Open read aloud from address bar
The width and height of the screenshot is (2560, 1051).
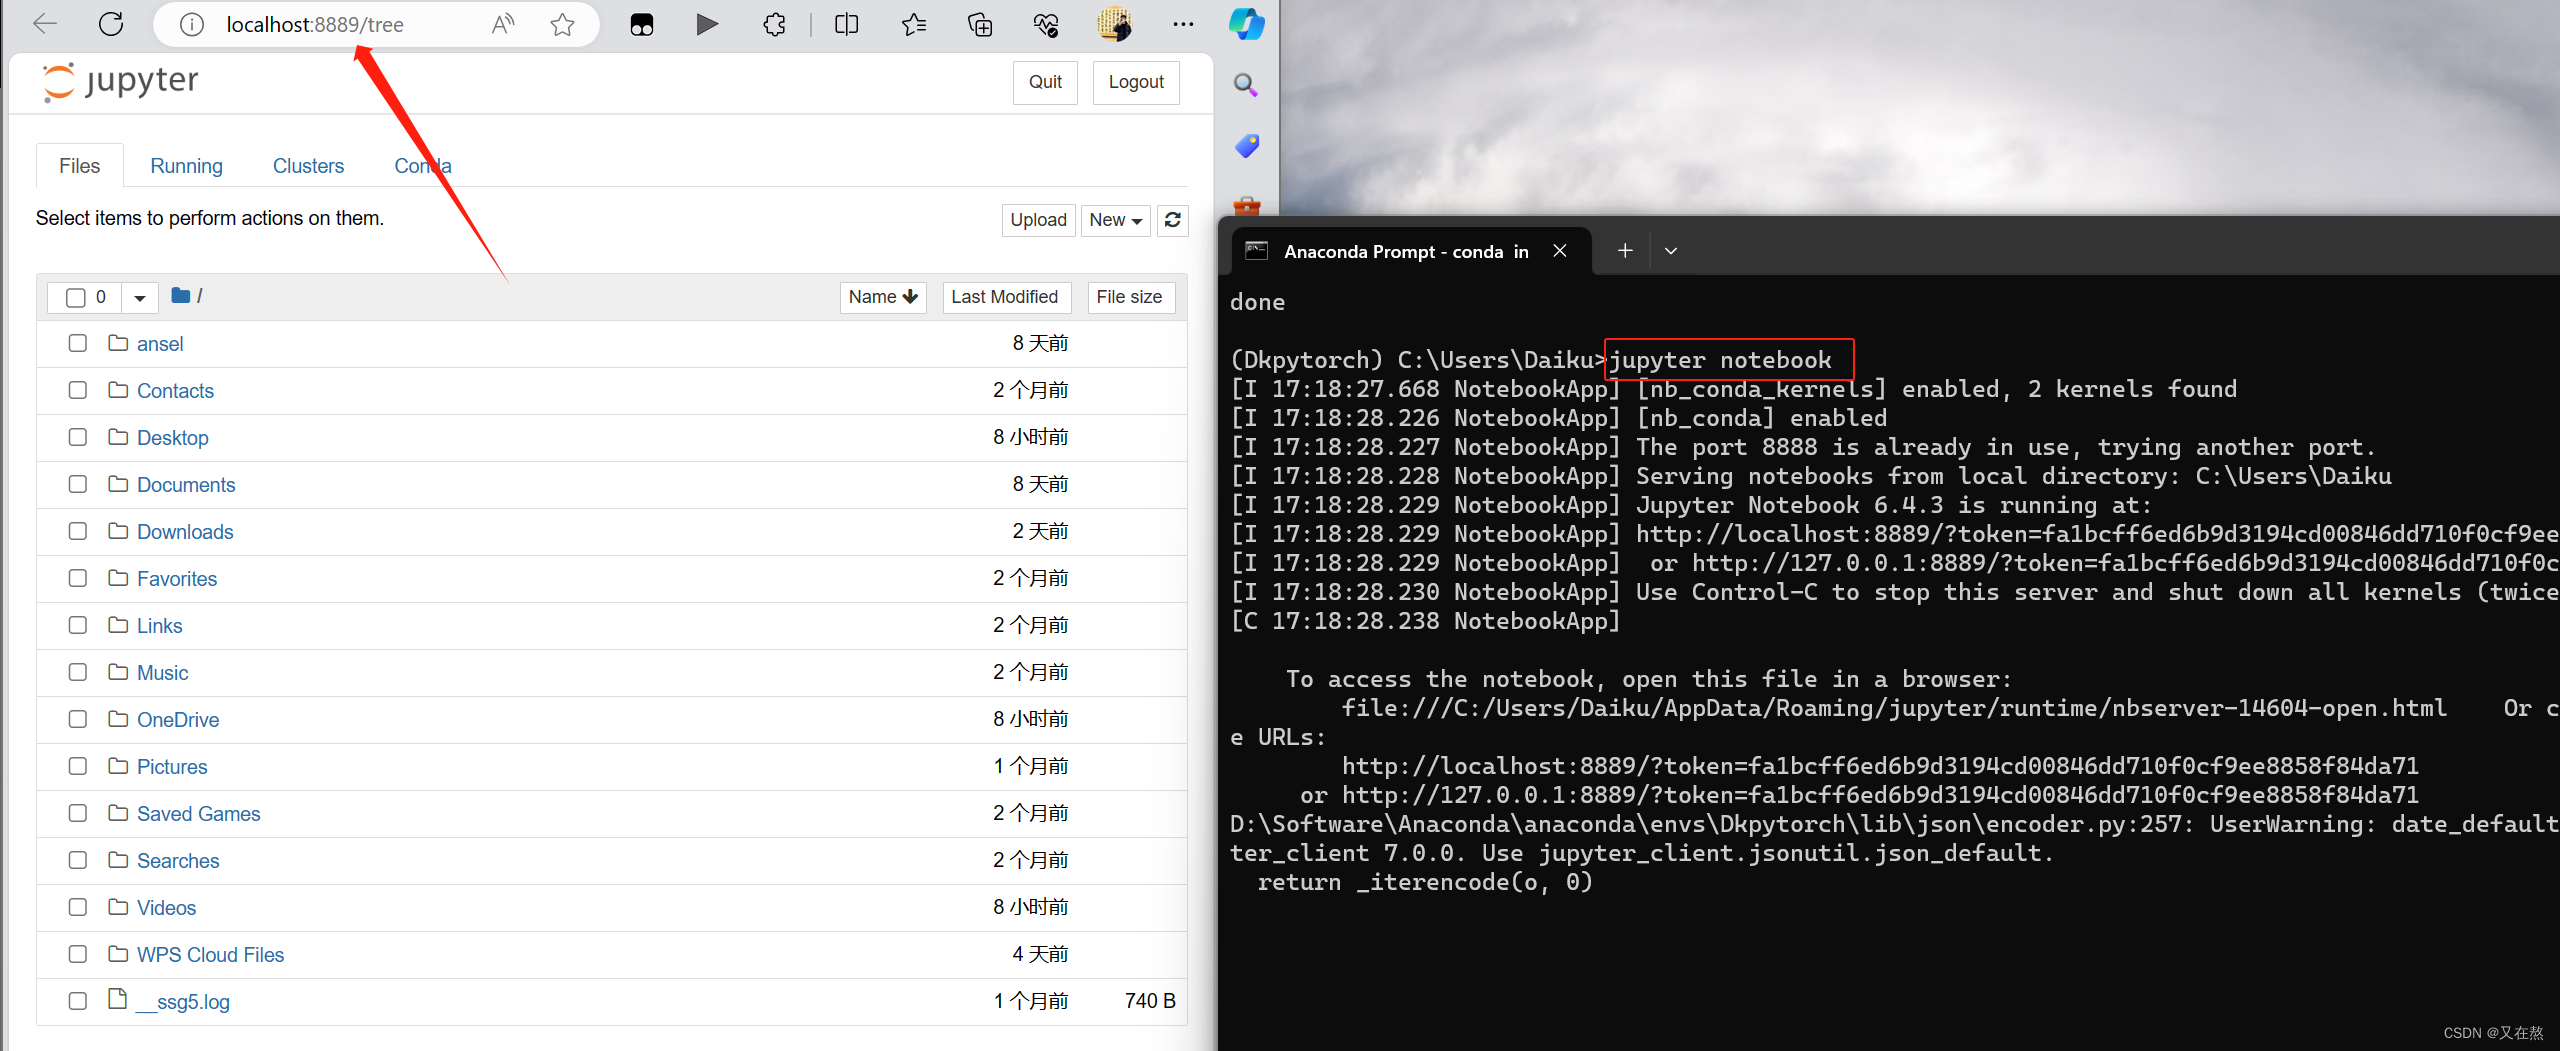coord(503,25)
